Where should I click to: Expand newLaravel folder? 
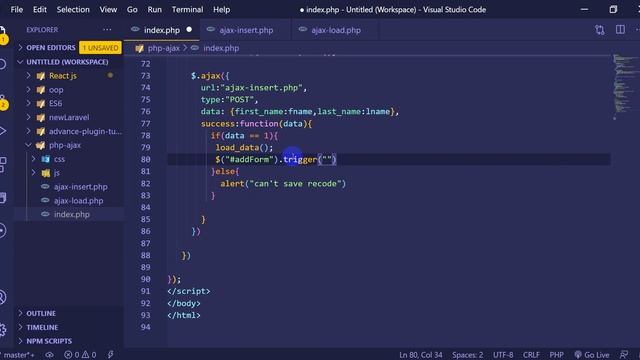pos(29,117)
